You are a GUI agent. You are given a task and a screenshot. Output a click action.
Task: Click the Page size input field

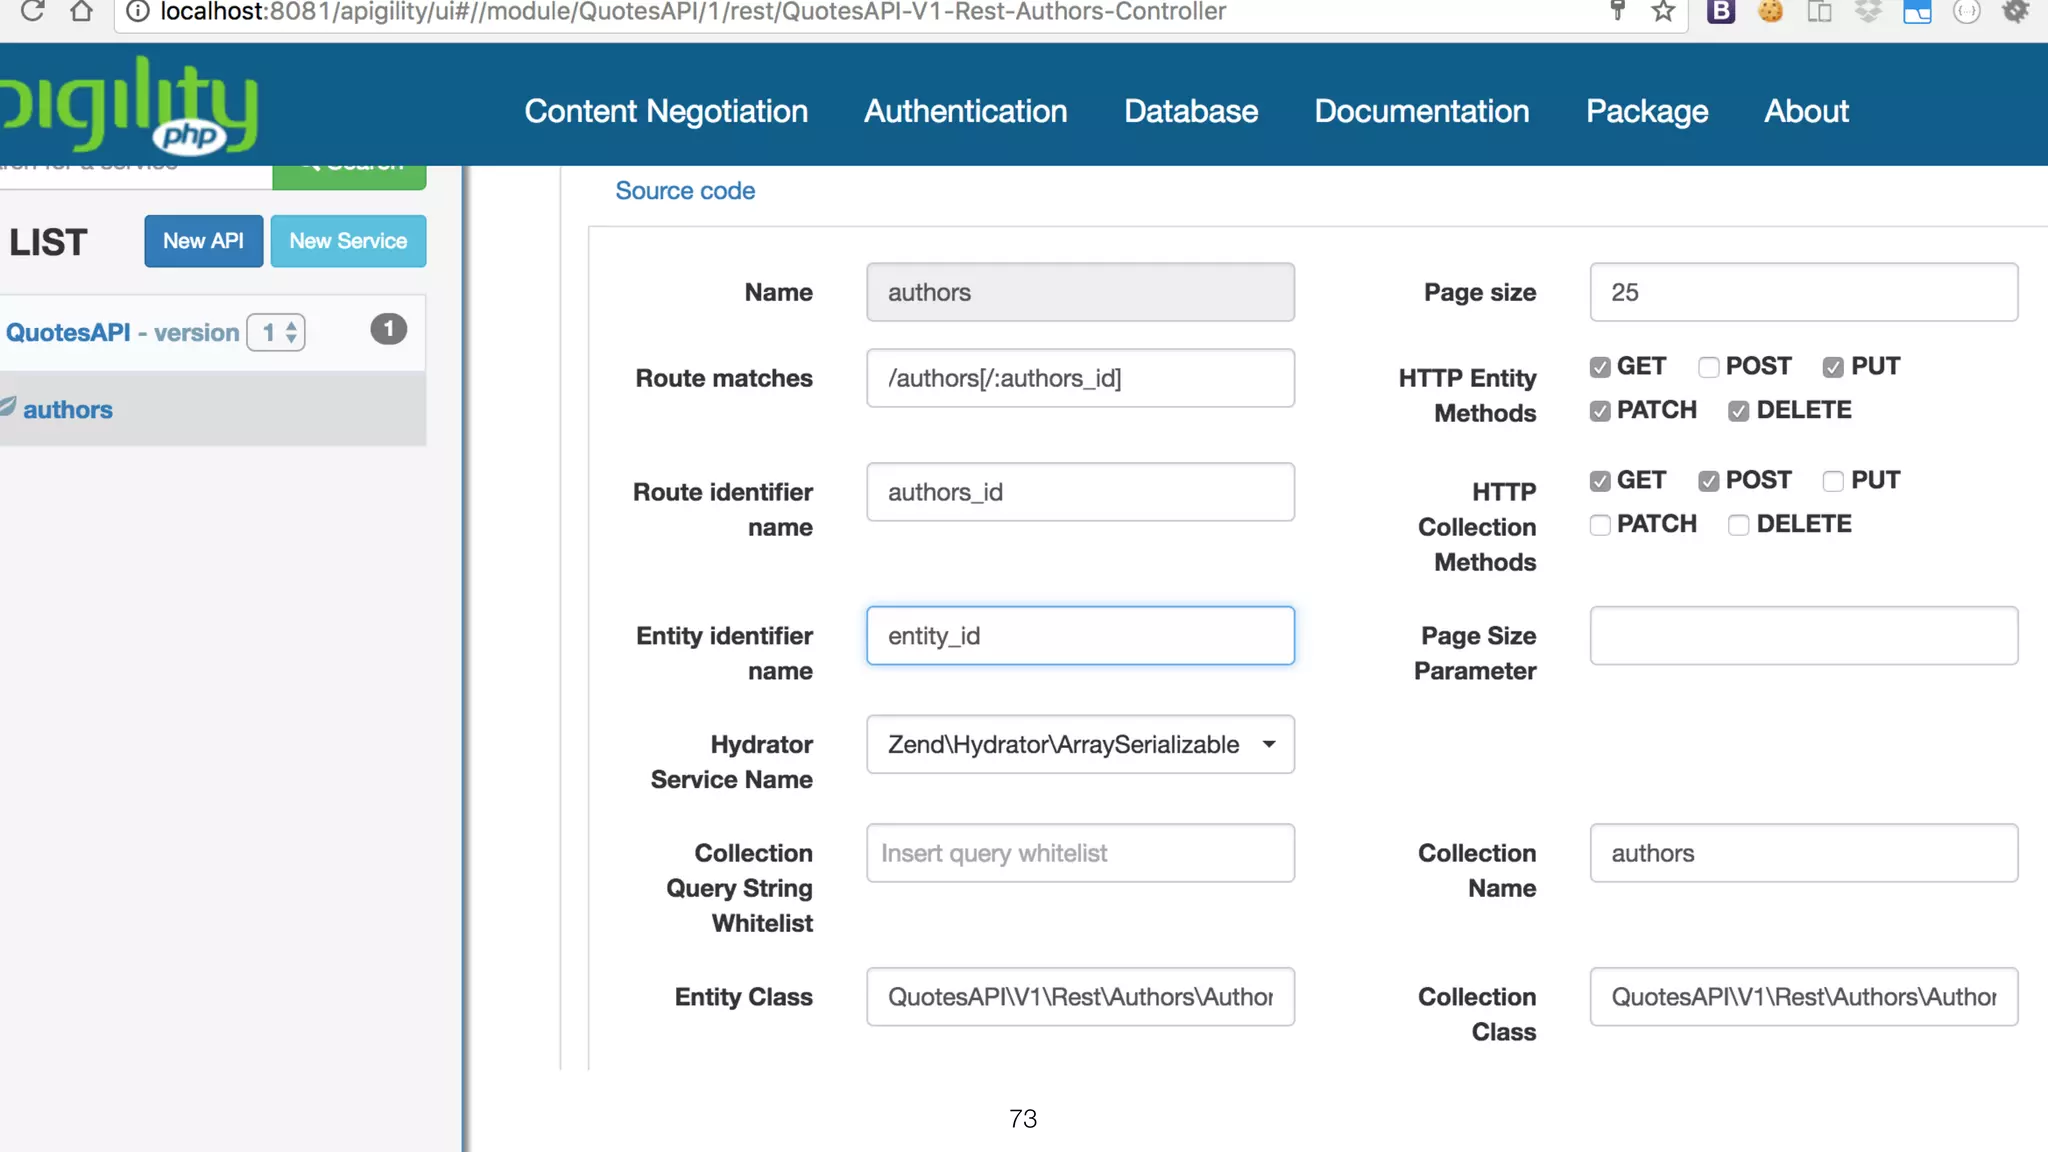tap(1803, 292)
